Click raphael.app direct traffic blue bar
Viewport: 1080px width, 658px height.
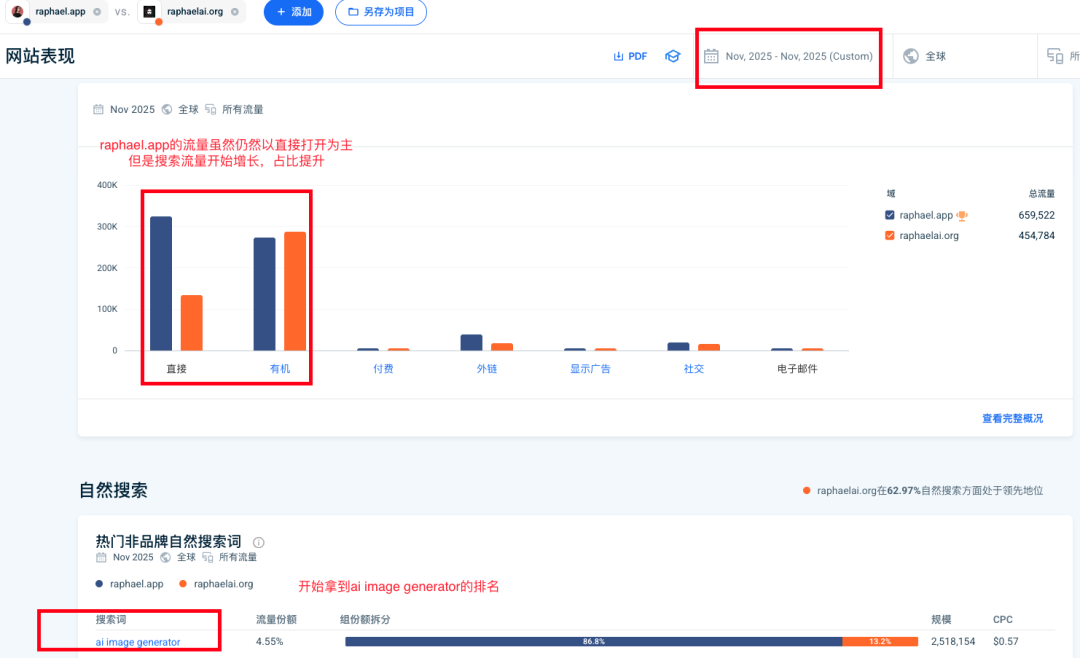pos(161,283)
